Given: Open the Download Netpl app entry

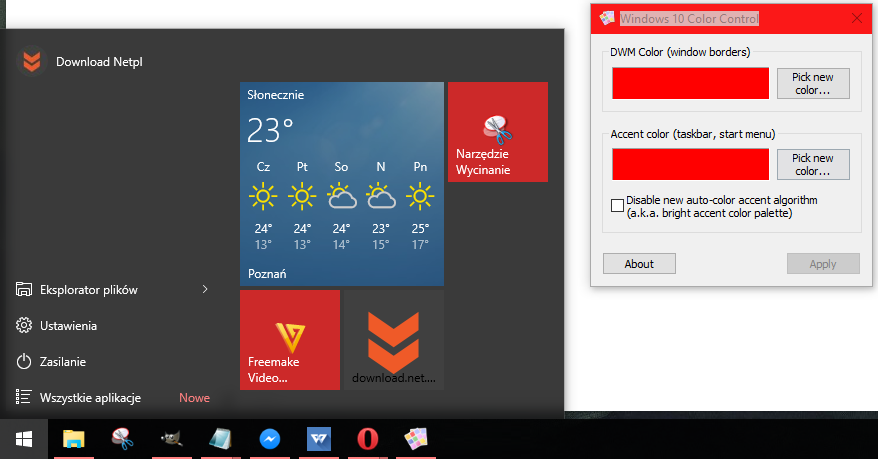Looking at the screenshot, I should click(x=81, y=62).
